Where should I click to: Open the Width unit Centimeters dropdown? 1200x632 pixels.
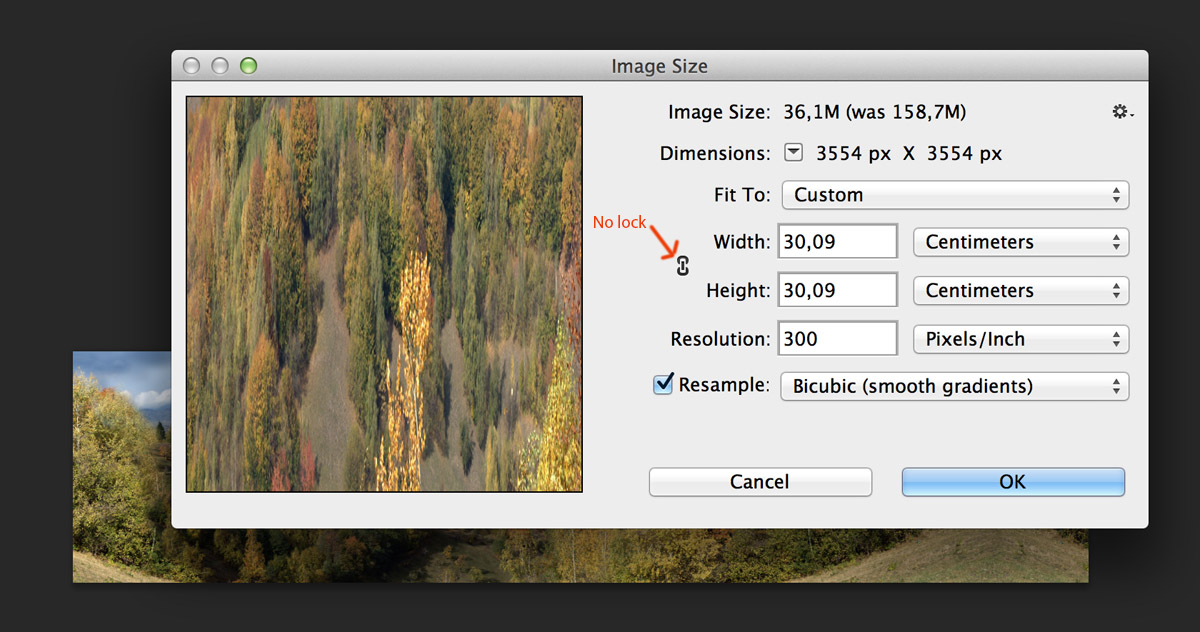coord(1020,242)
